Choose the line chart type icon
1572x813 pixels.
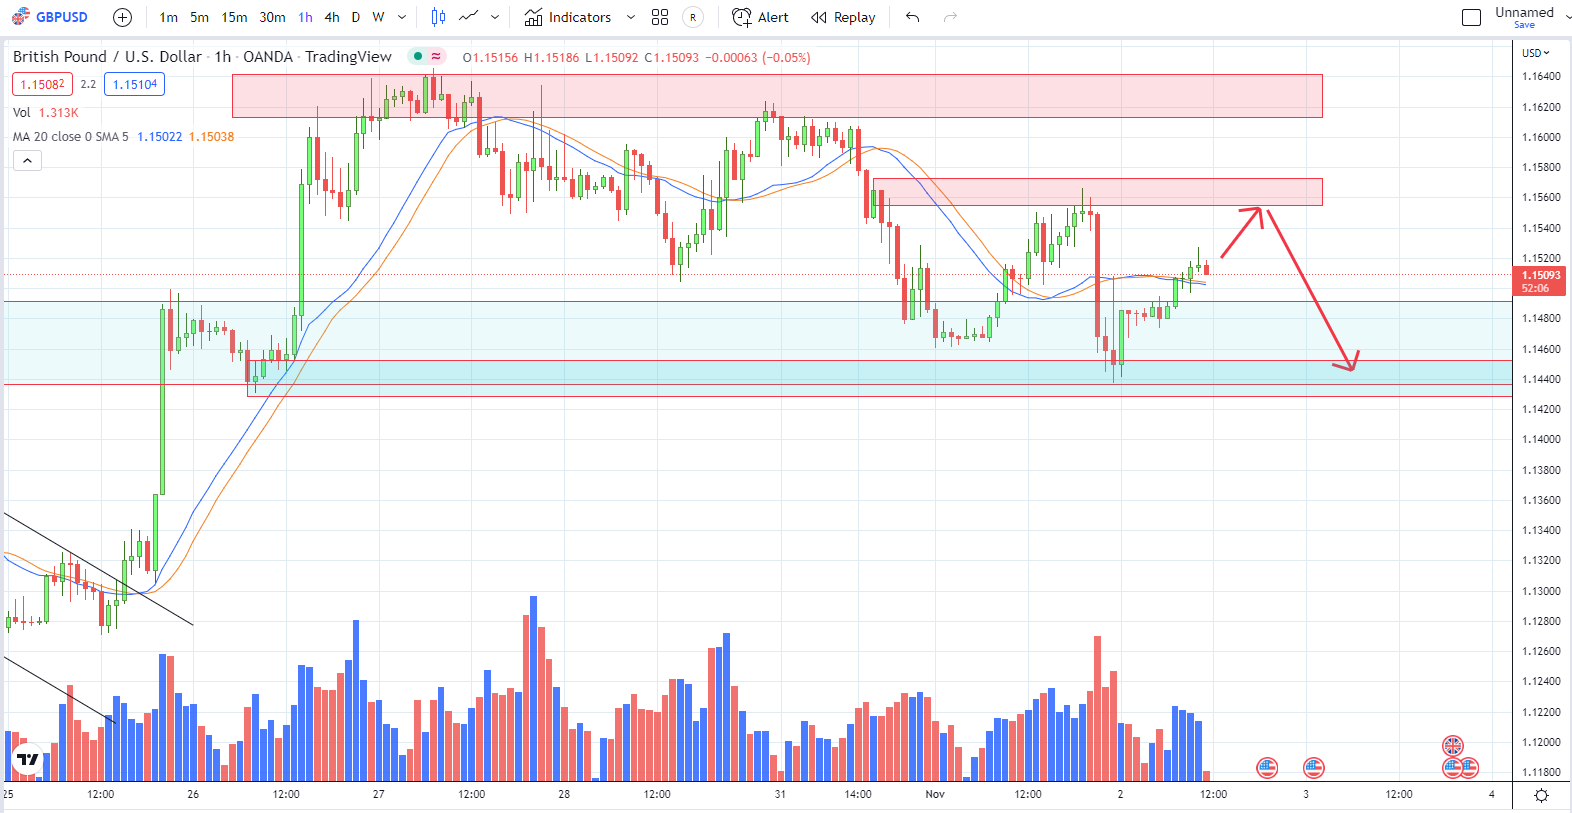(468, 17)
